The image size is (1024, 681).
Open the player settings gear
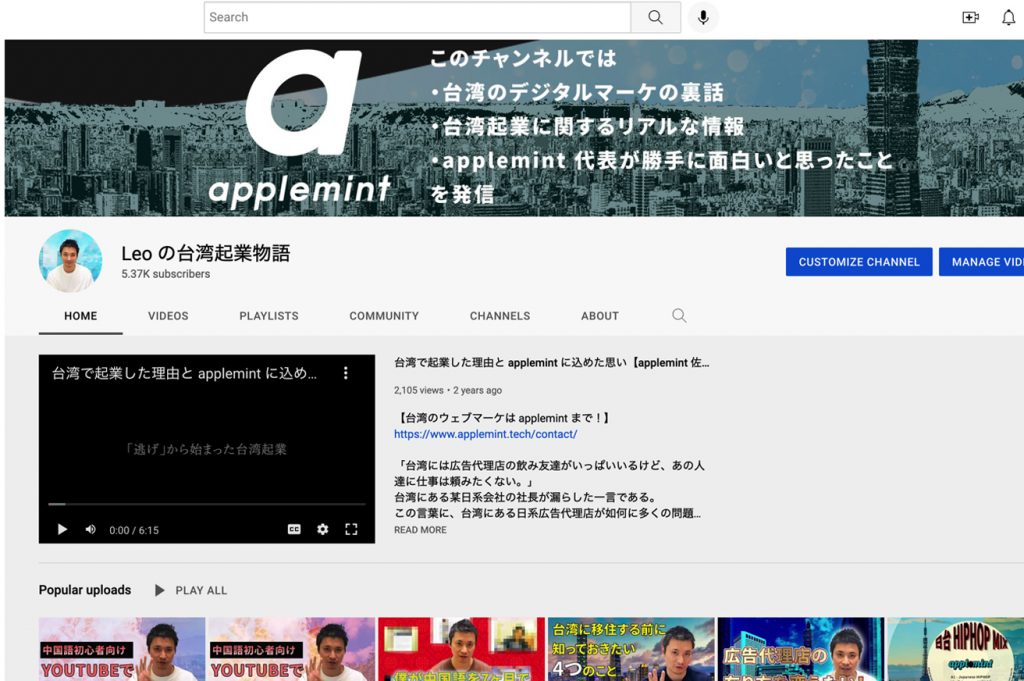[x=323, y=530]
